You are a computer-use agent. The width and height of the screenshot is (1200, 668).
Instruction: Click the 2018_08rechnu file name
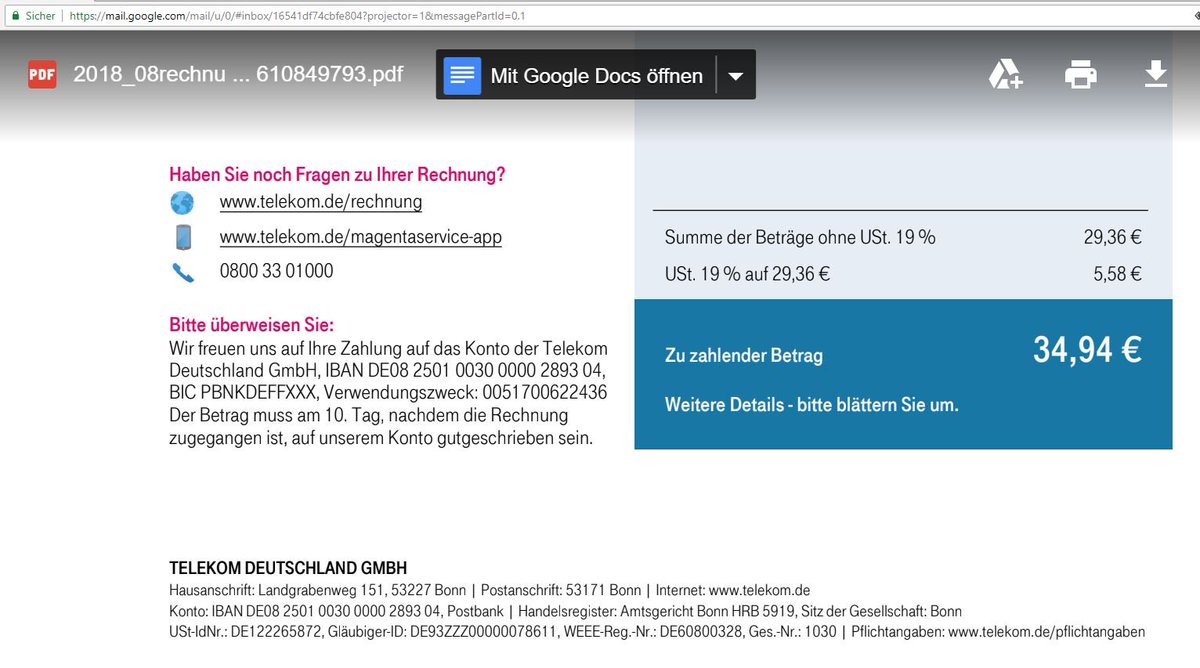[x=238, y=75]
